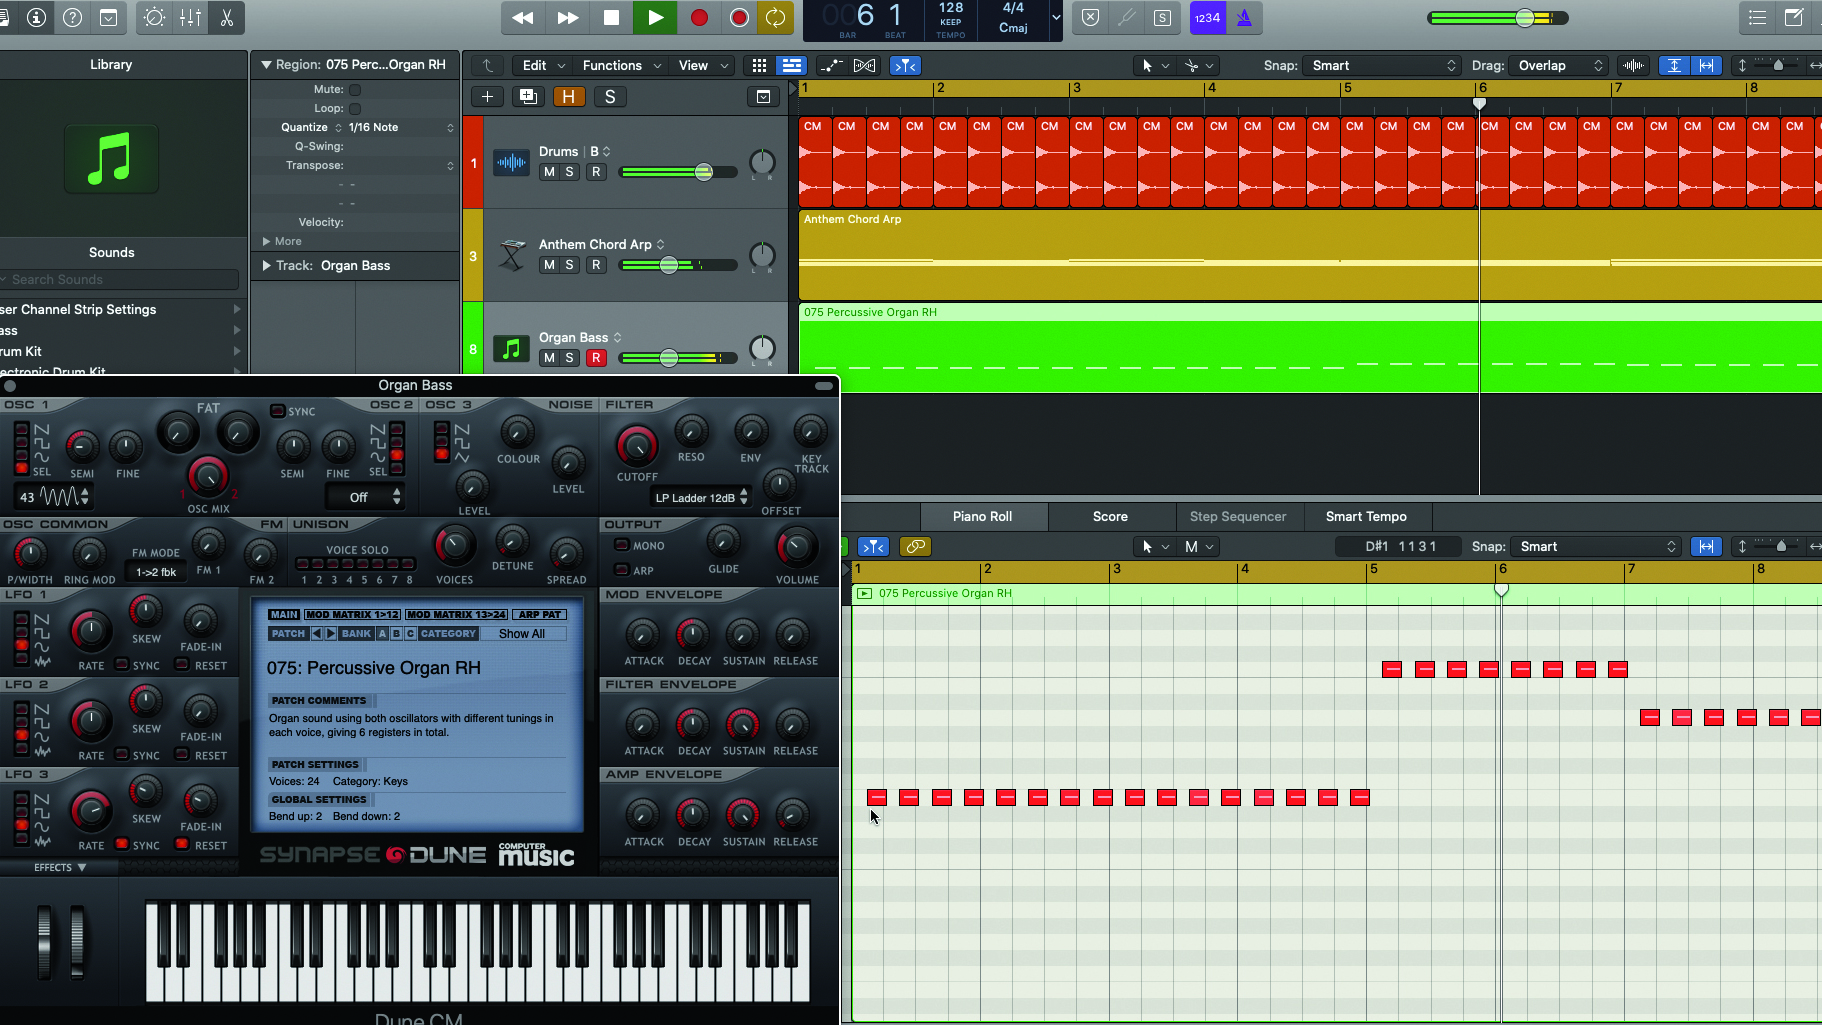
Task: Click the Drums track volume slider
Action: click(x=703, y=172)
